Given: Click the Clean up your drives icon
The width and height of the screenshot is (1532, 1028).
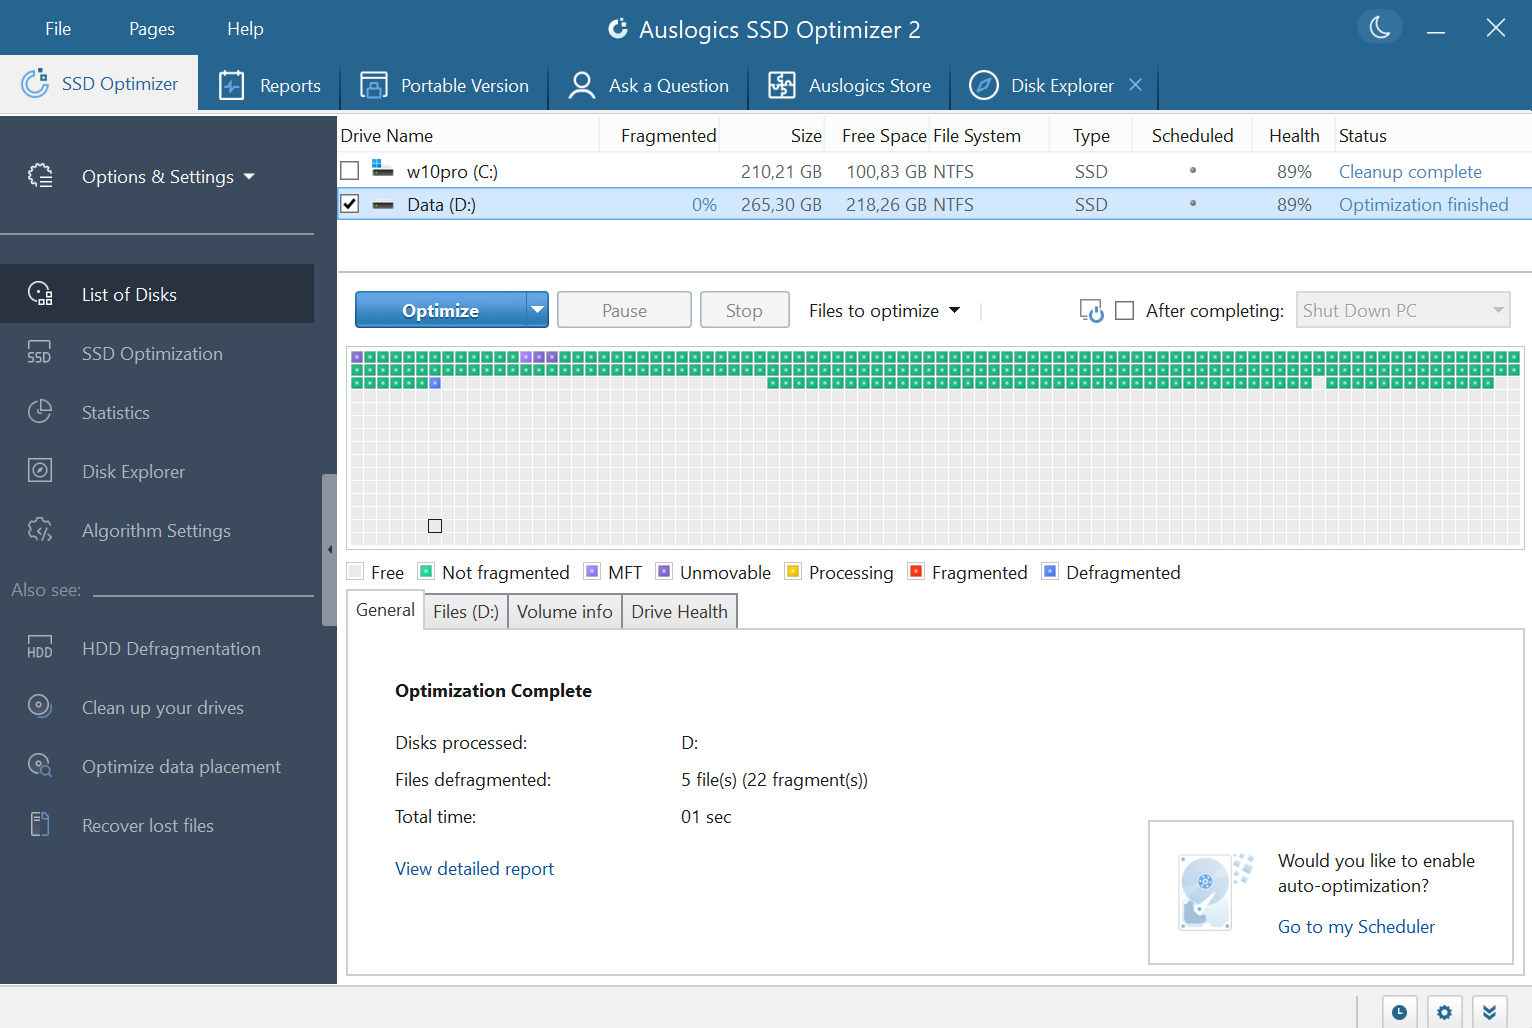Looking at the screenshot, I should coord(39,707).
